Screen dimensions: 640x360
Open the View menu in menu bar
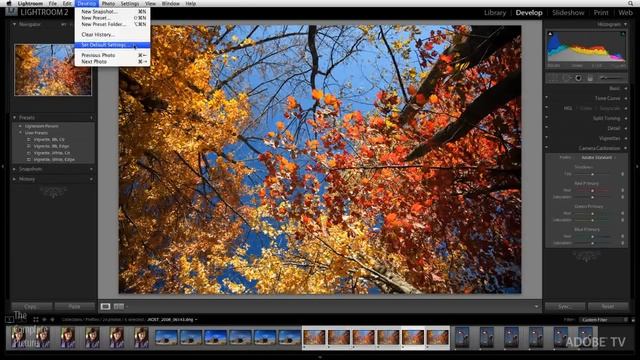[x=150, y=3]
